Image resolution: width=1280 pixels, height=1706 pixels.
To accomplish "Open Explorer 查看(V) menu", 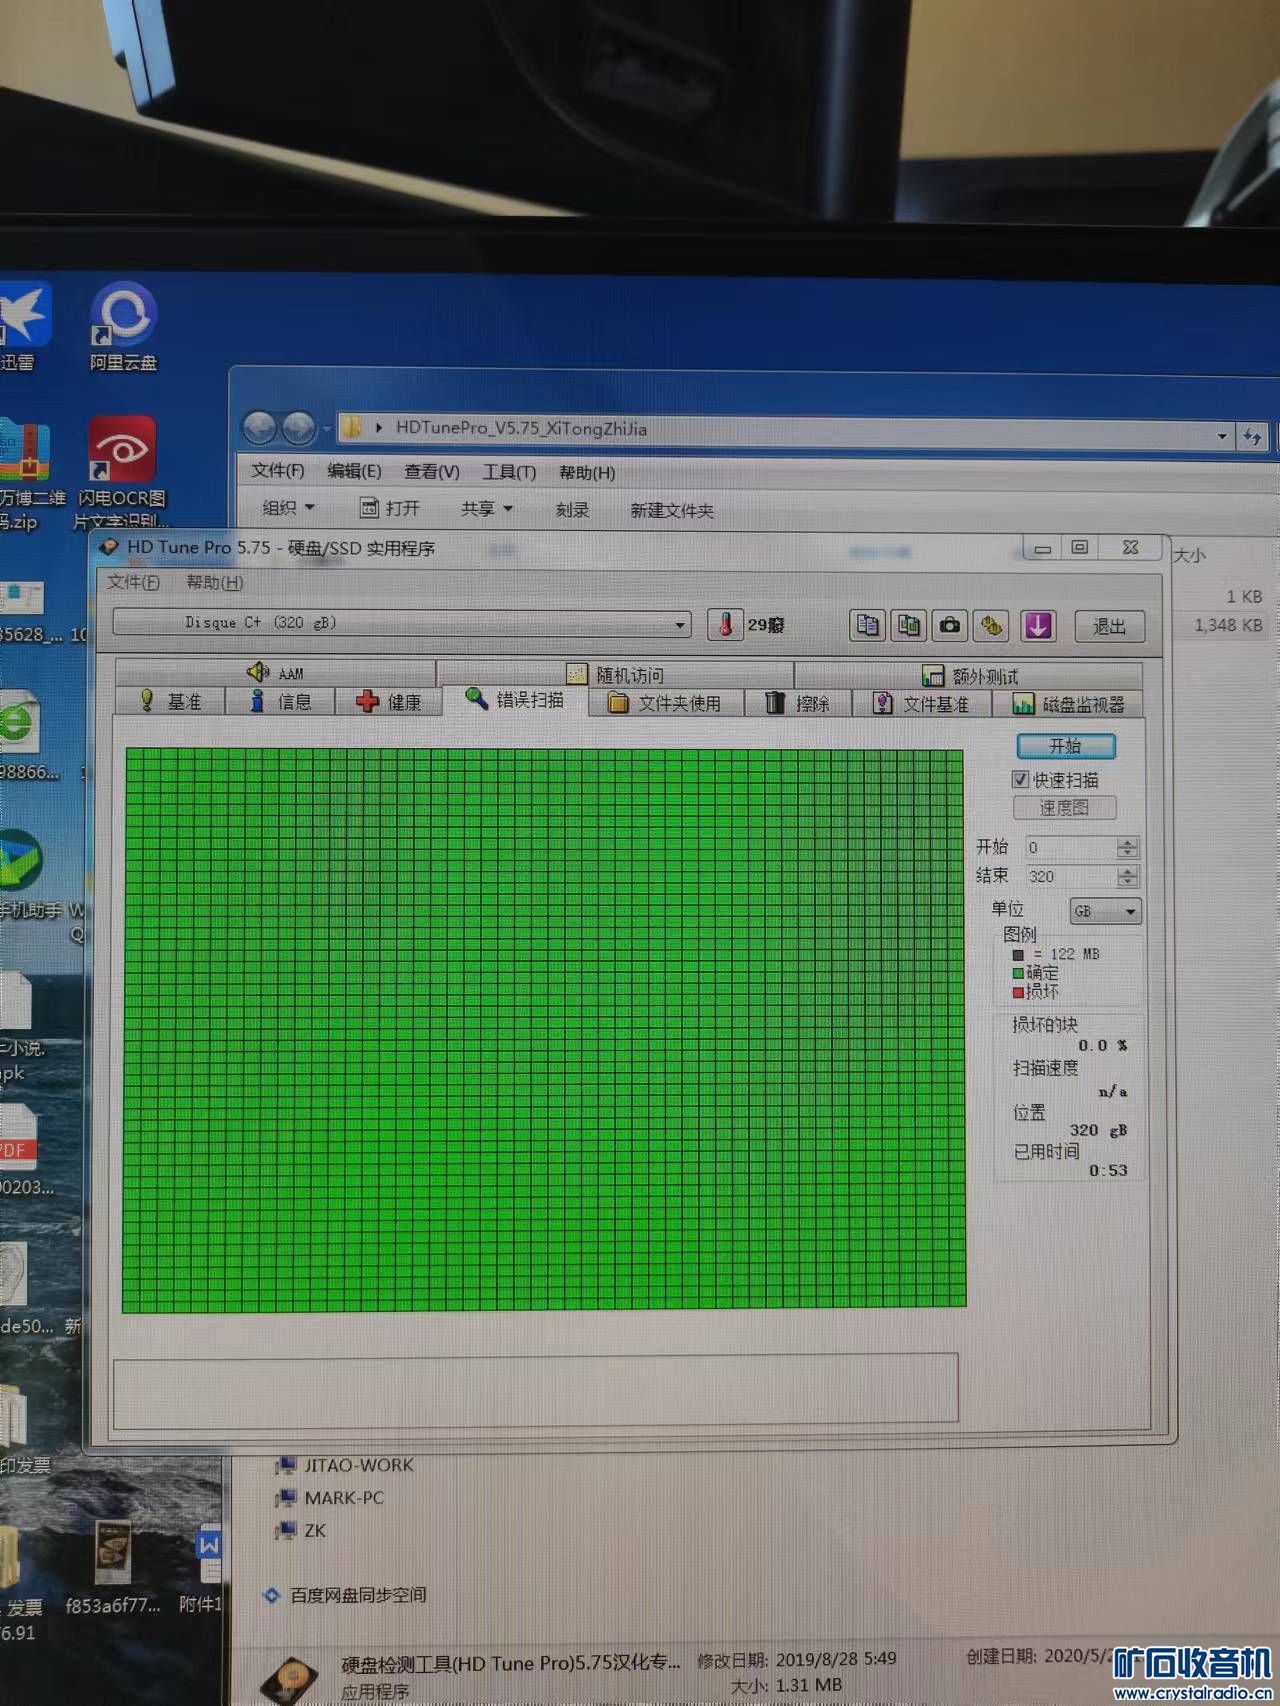I will coord(432,472).
